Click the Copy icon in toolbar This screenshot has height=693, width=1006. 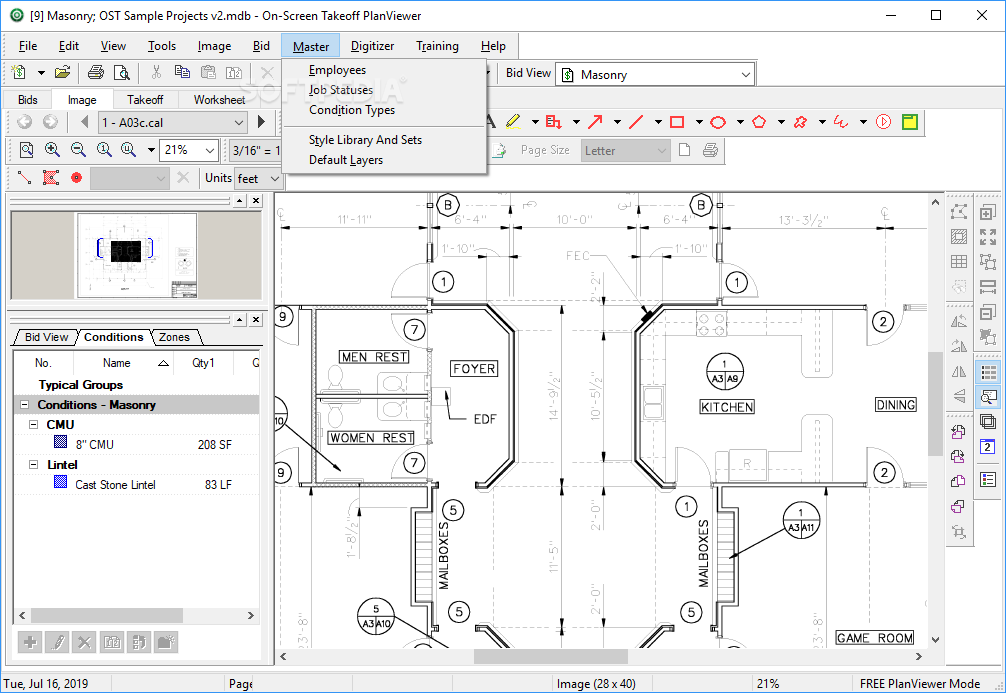click(182, 72)
